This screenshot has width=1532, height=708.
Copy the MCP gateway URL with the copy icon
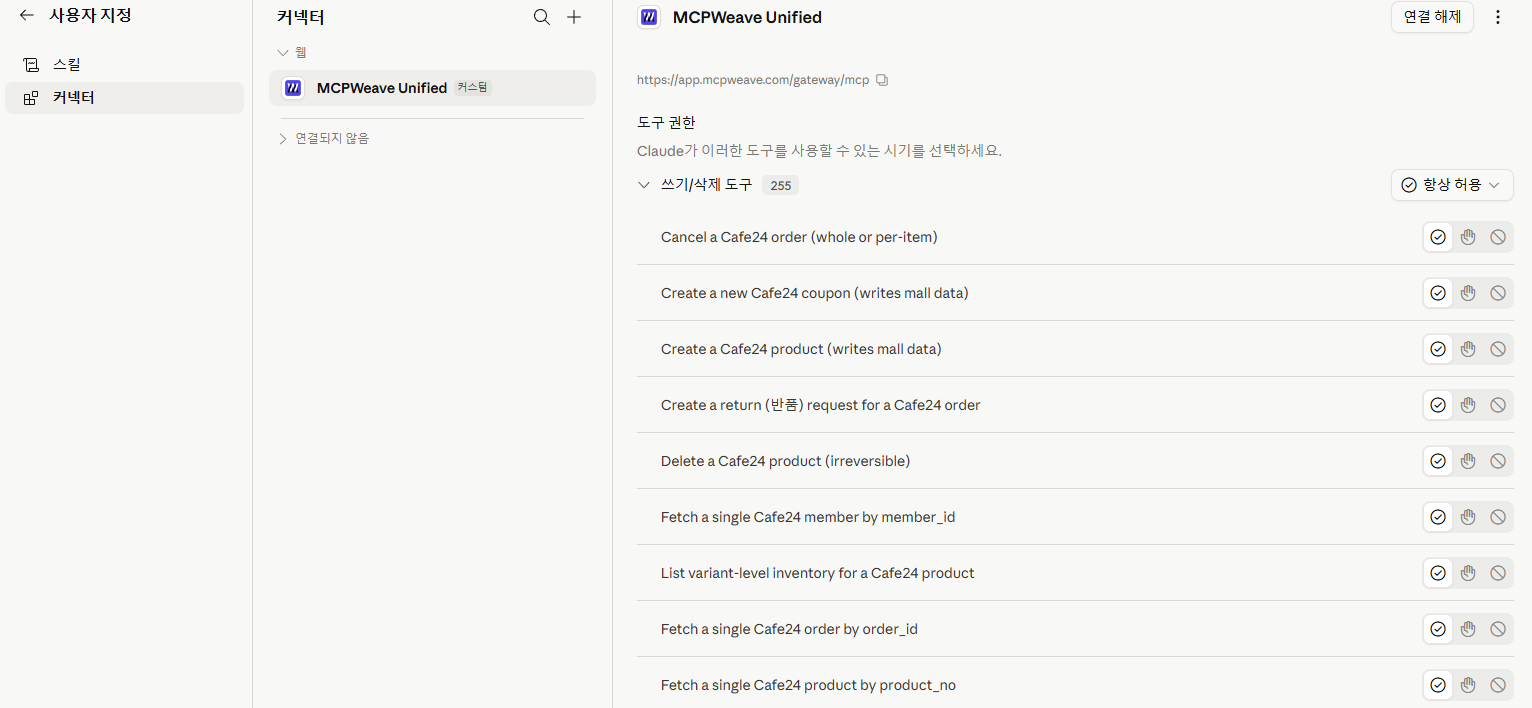point(882,80)
